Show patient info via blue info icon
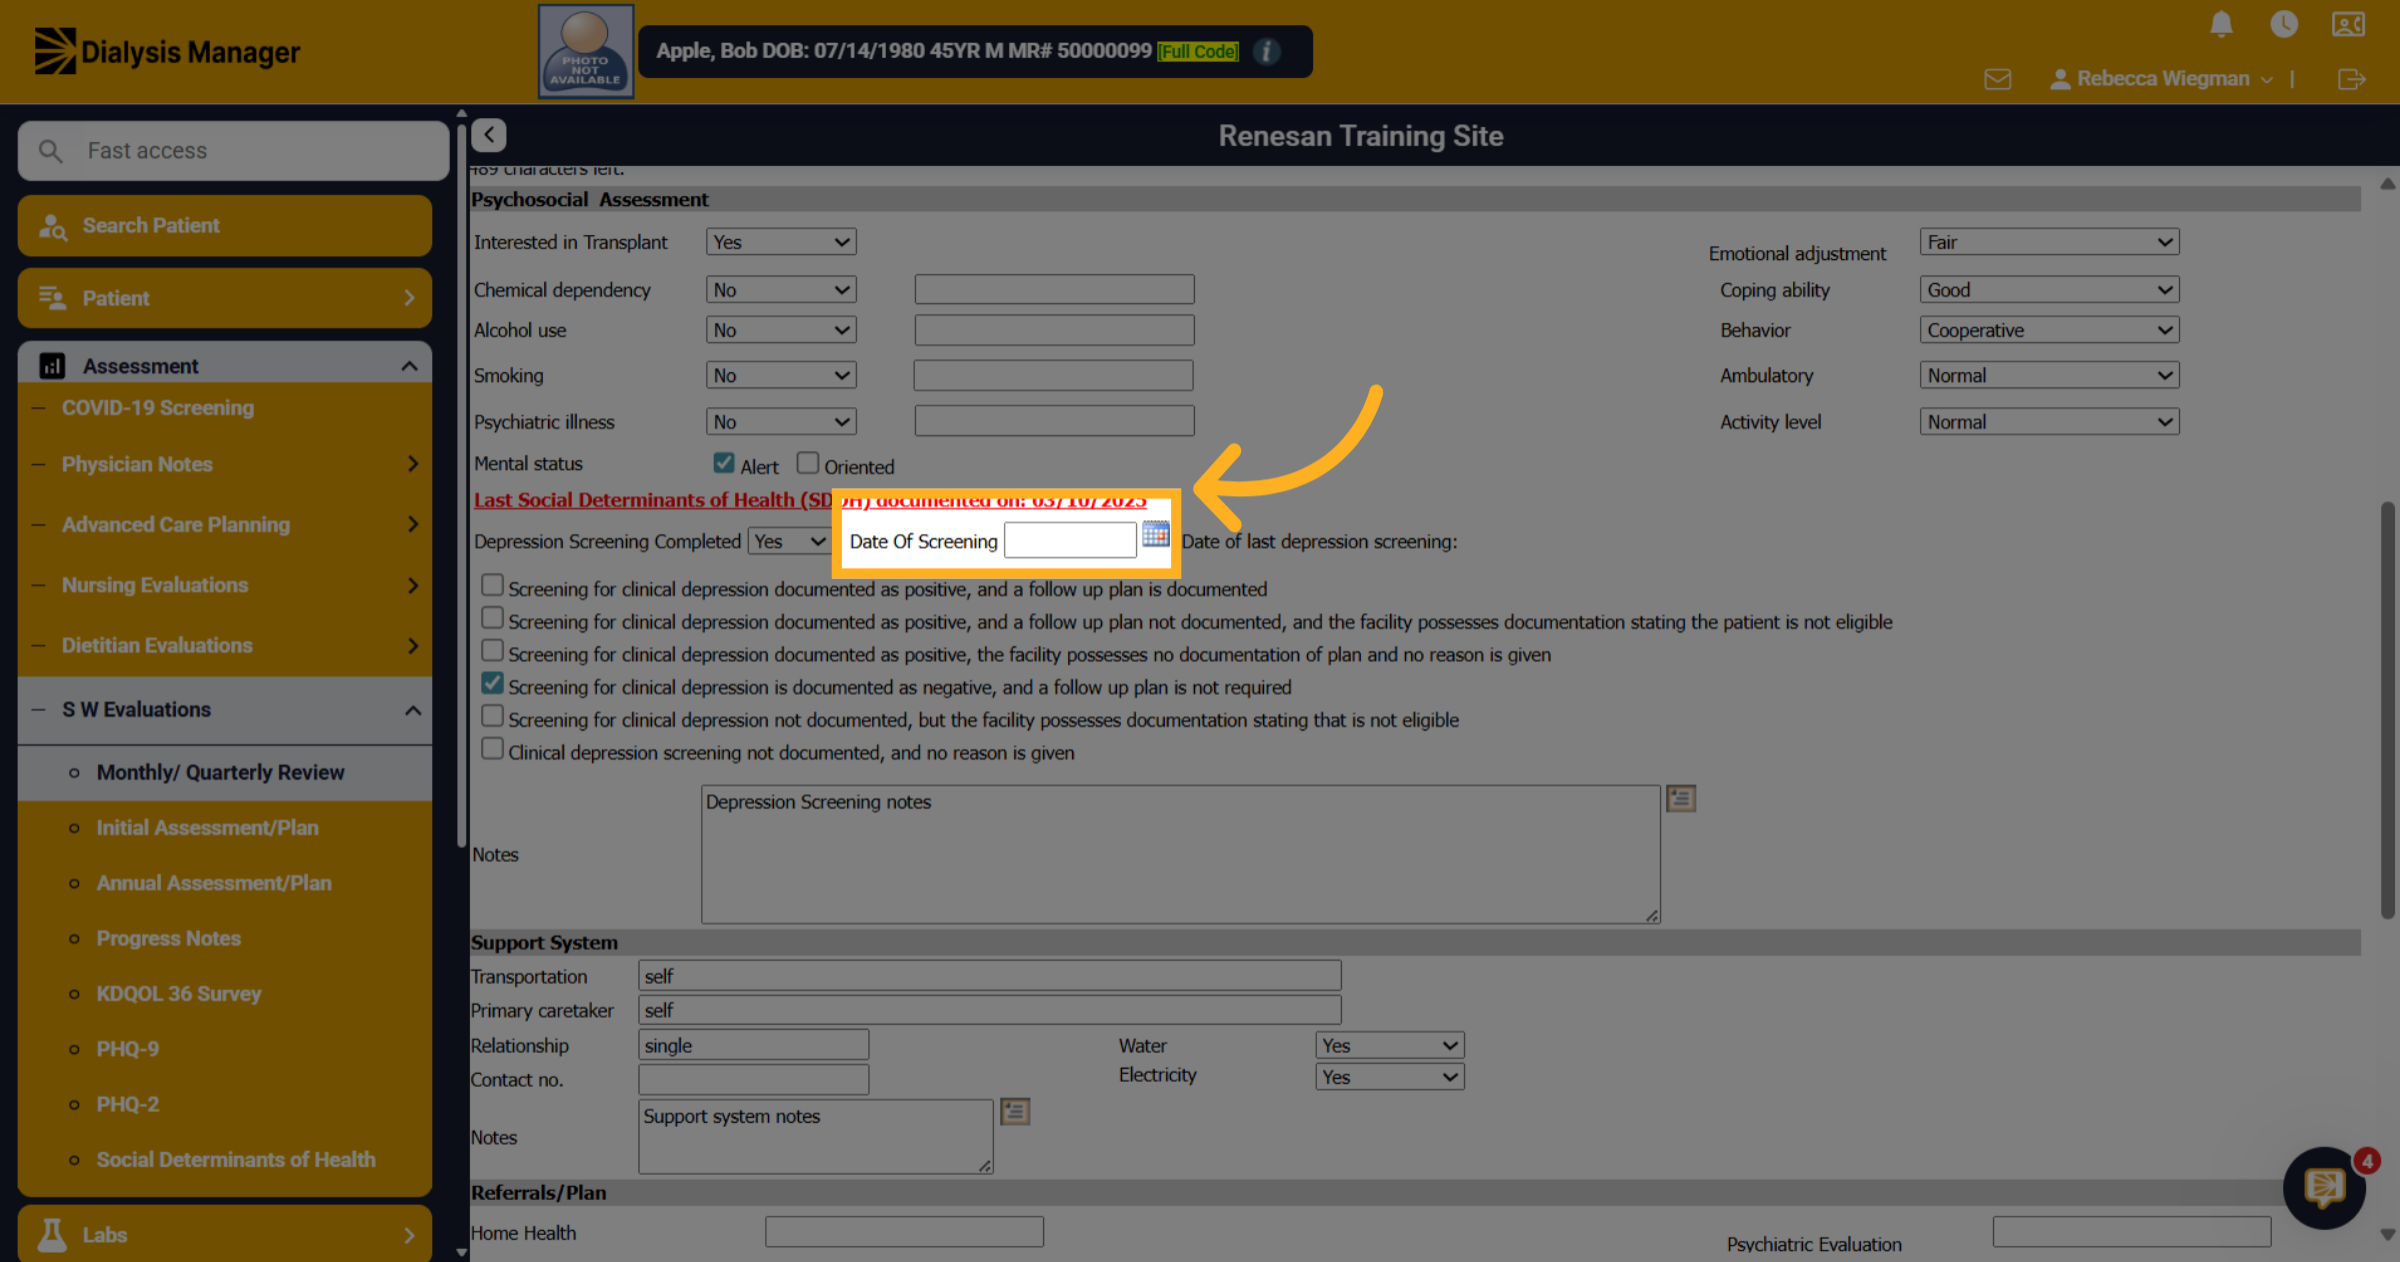The height and width of the screenshot is (1262, 2400). [1266, 51]
